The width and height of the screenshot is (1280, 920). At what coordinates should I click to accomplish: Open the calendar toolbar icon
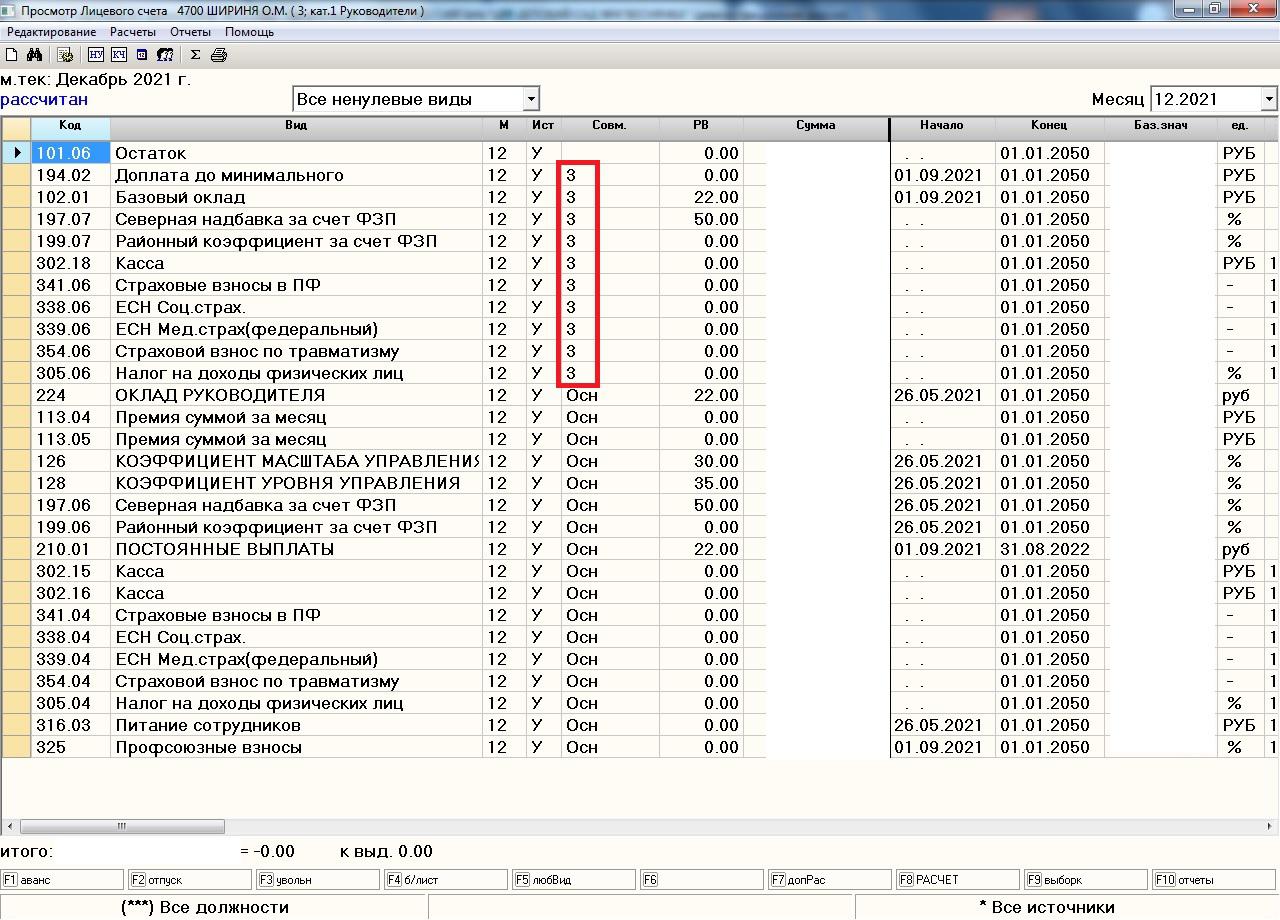pyautogui.click(x=142, y=55)
